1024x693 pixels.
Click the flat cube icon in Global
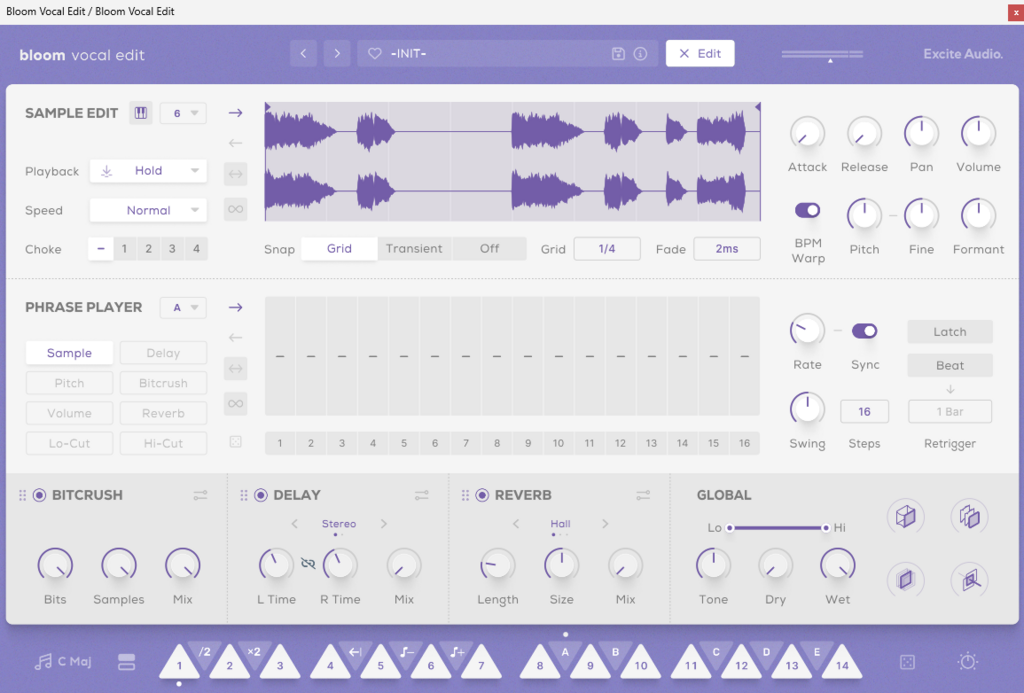click(905, 579)
